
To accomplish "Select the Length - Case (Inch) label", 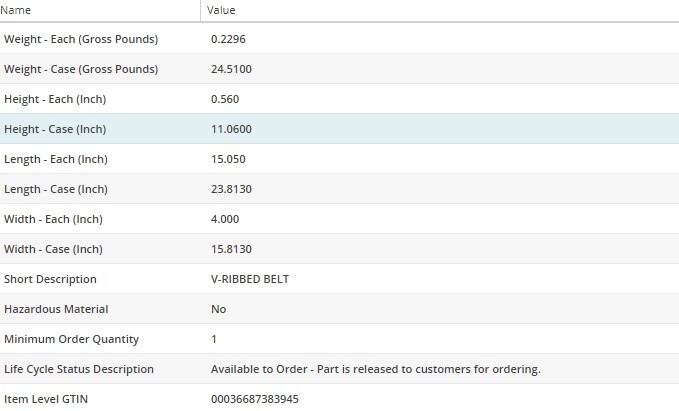I will [55, 189].
